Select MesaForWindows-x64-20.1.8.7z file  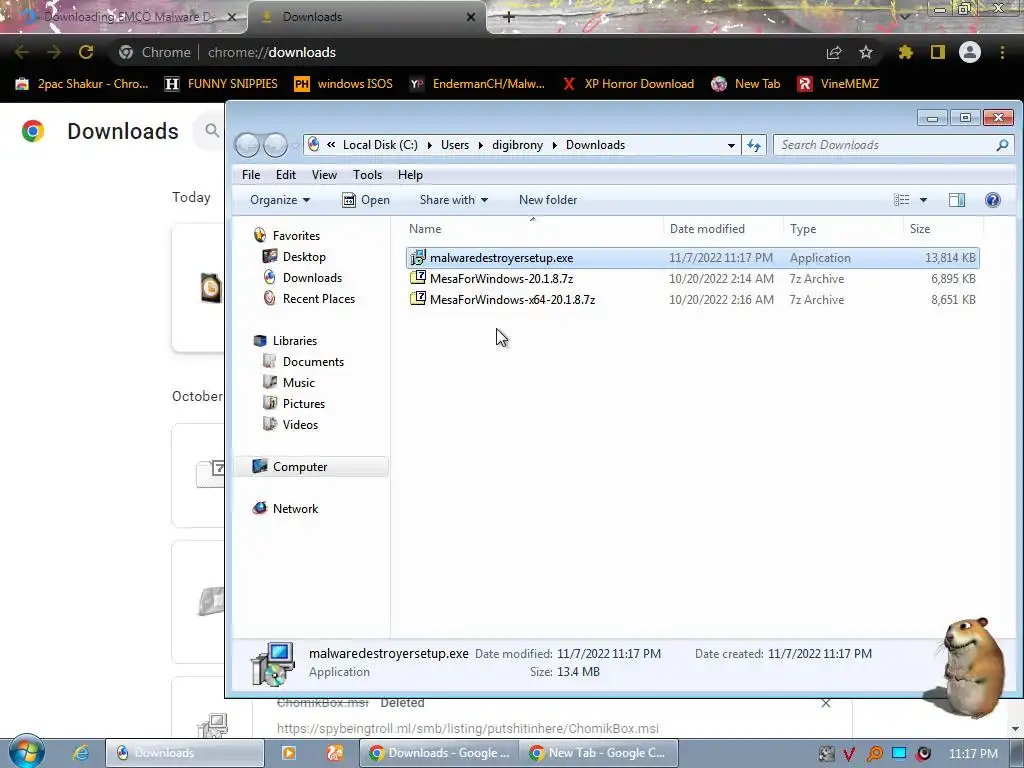692,300
